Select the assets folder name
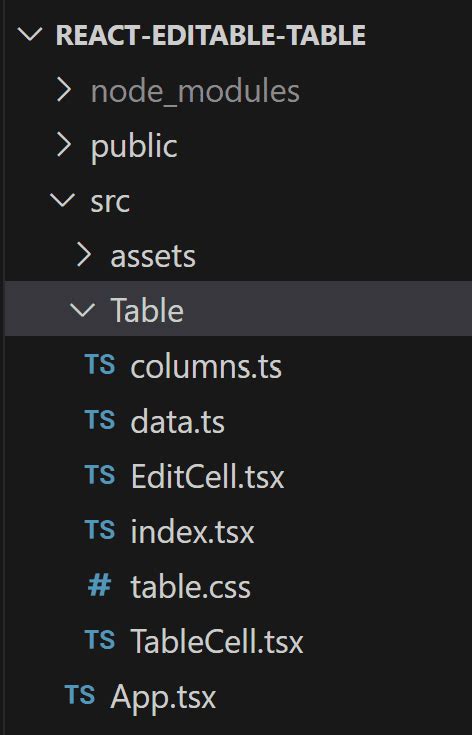 153,257
